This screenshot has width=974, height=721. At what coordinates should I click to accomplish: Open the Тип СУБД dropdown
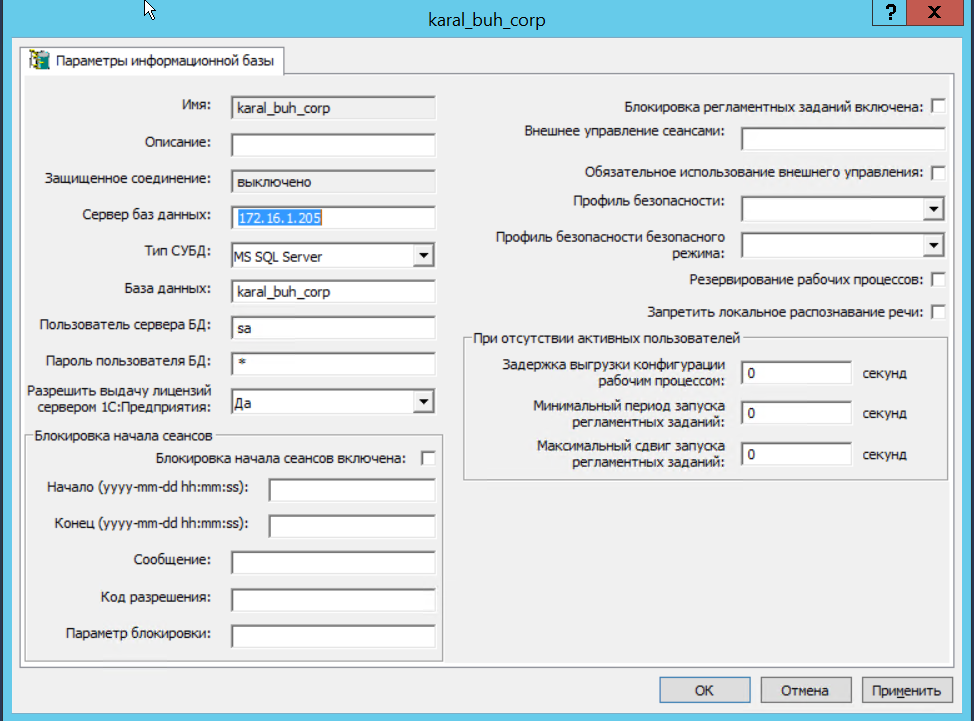point(424,256)
